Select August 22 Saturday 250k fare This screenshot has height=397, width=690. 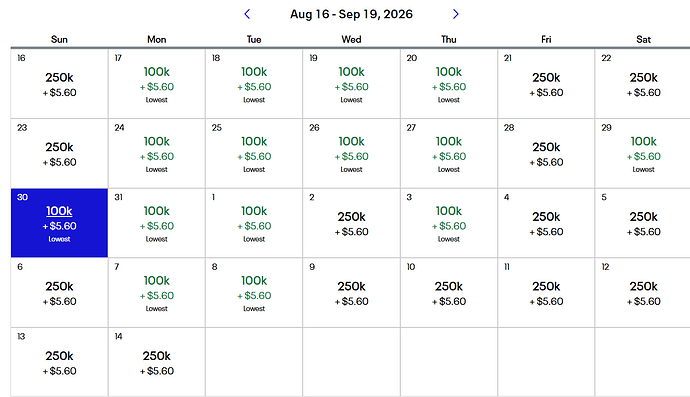coord(643,84)
